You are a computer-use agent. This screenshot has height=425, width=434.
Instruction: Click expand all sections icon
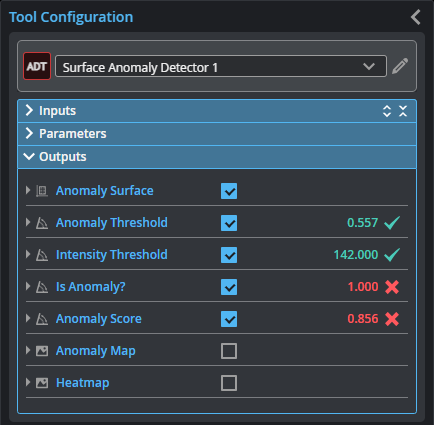tap(387, 111)
